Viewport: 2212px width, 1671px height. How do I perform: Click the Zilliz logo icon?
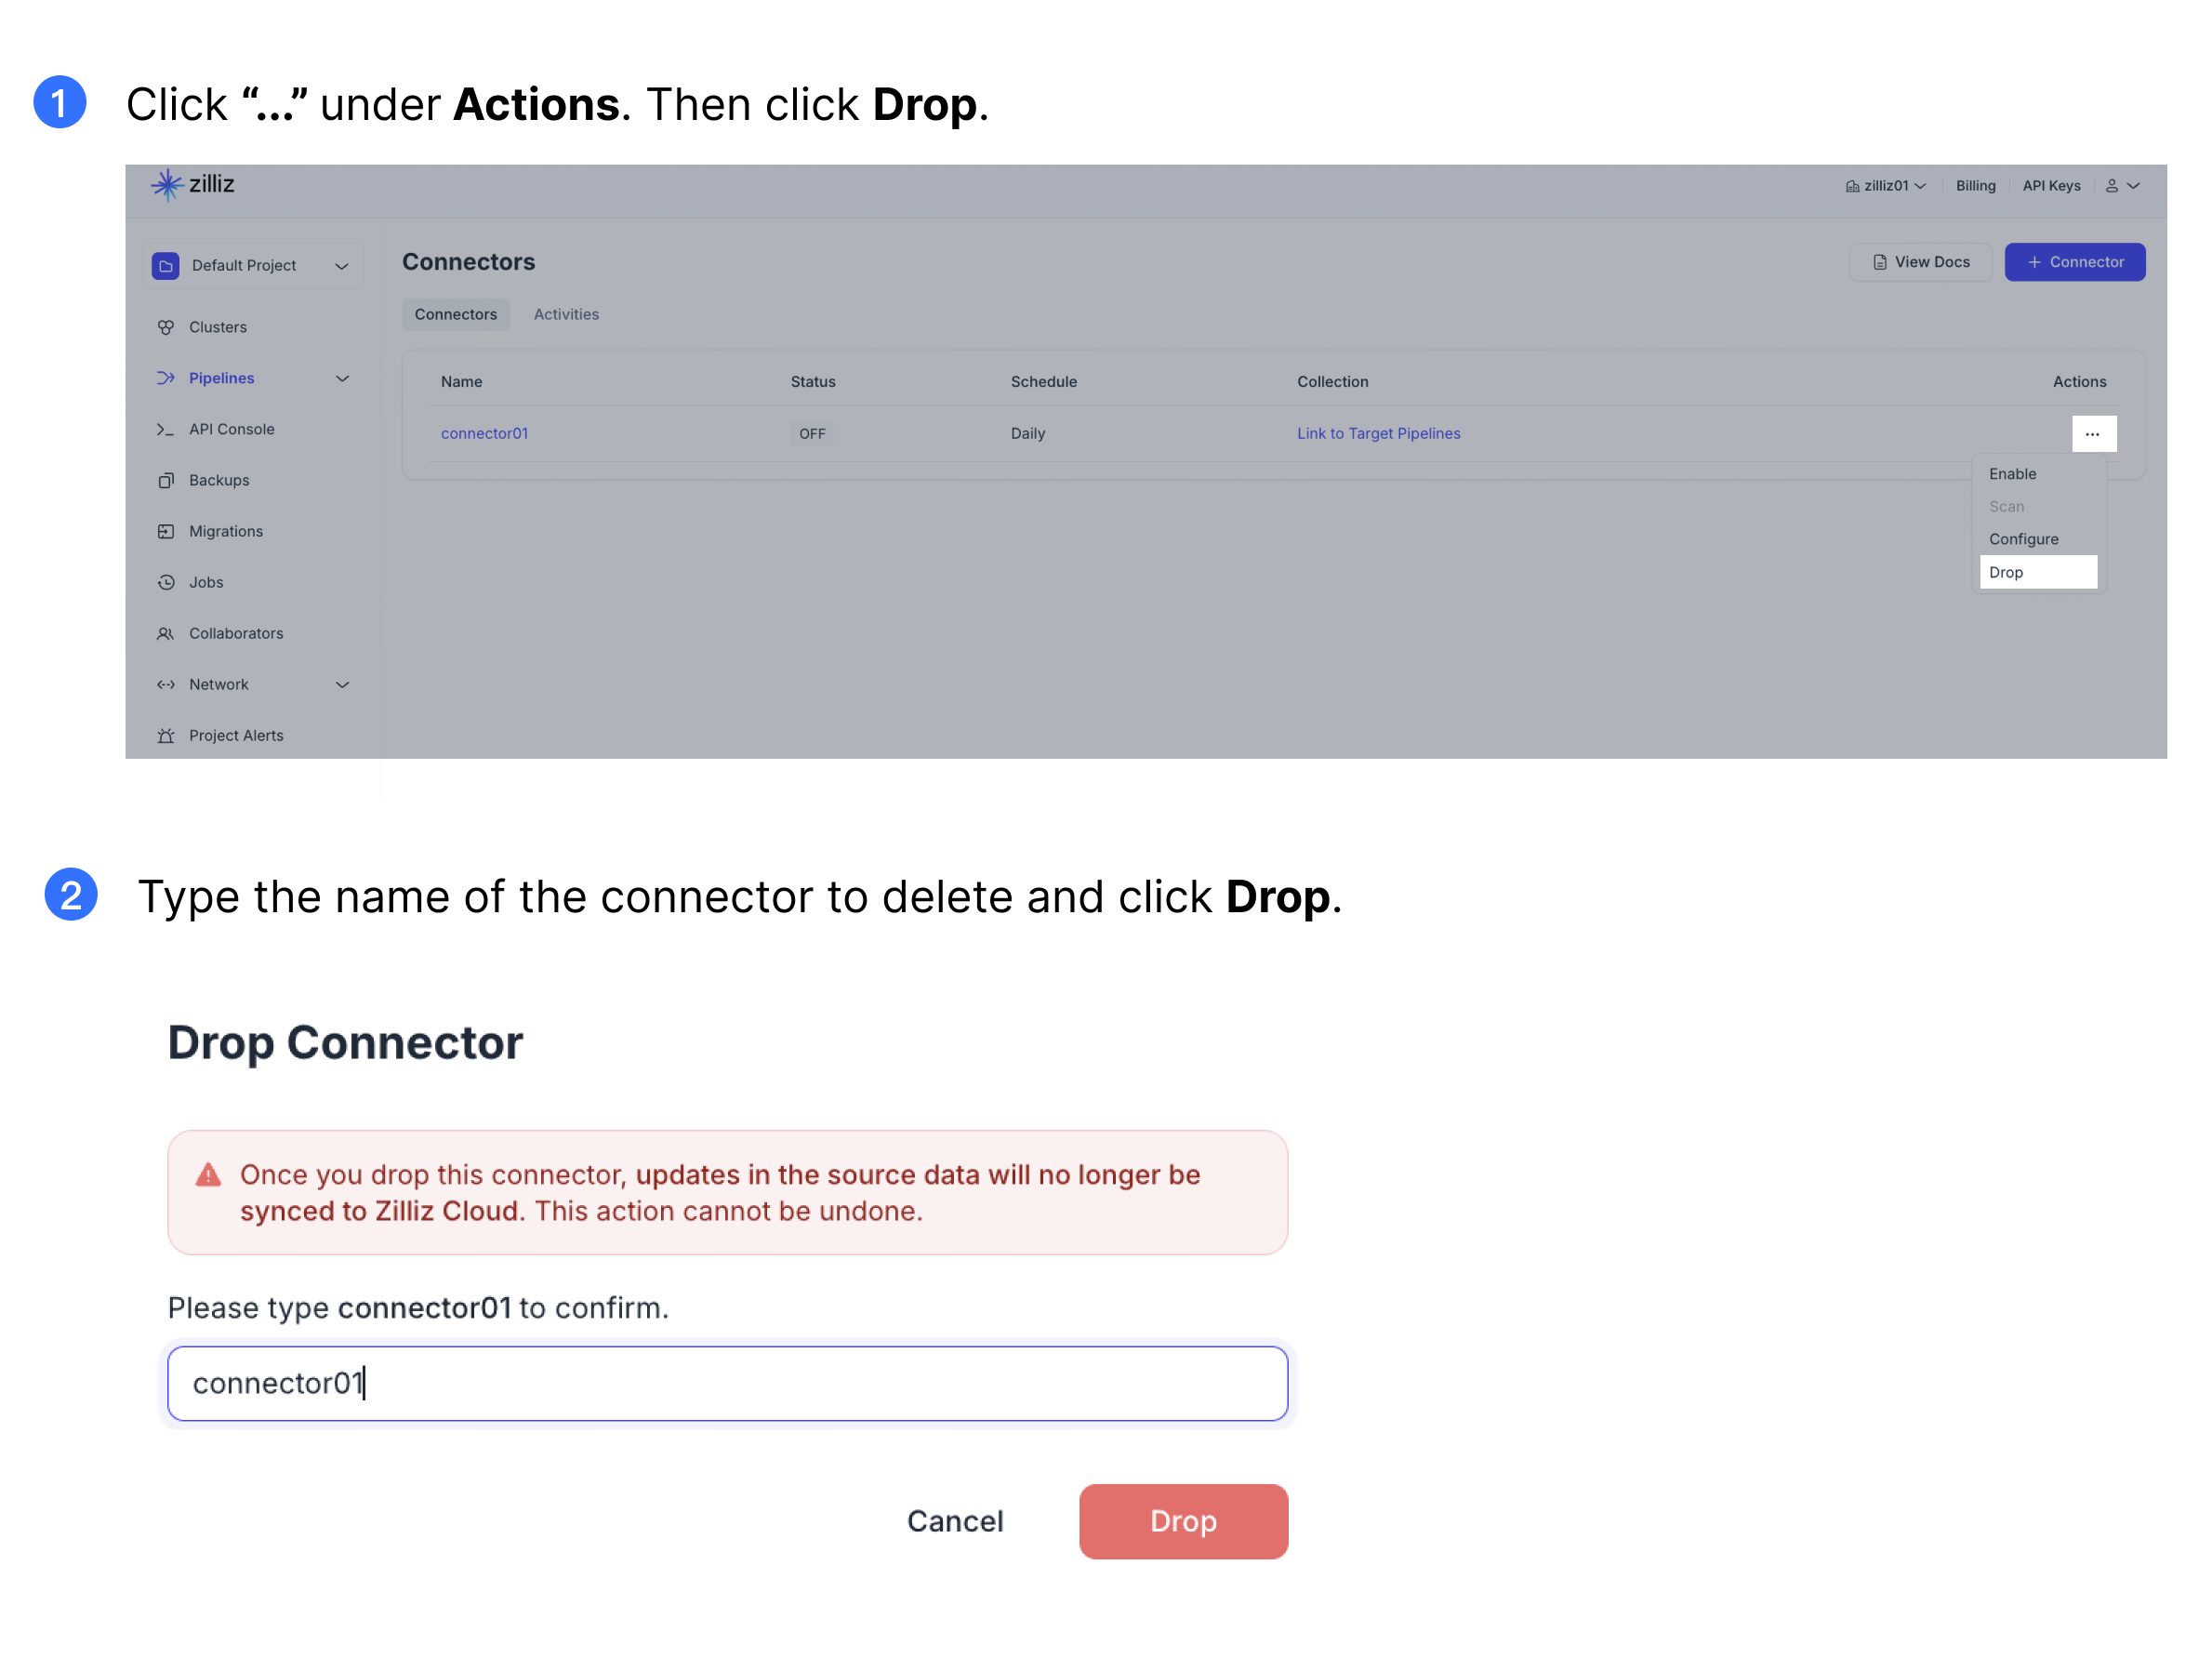point(167,185)
